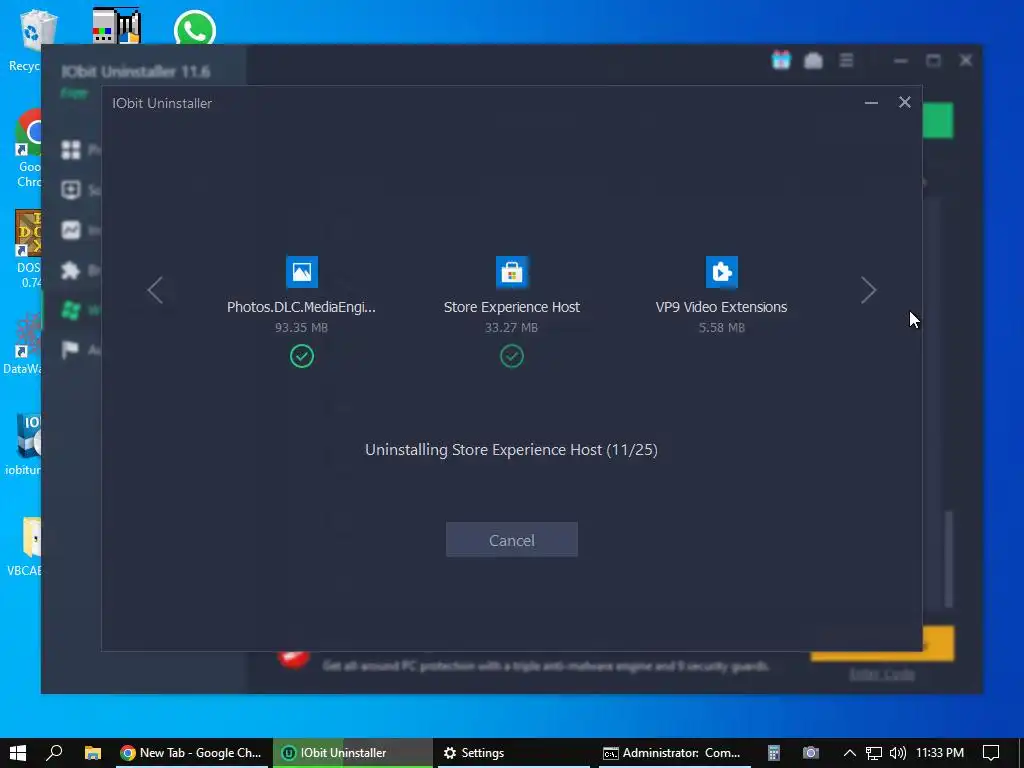The height and width of the screenshot is (768, 1024).
Task: Click the '33.27 MB' size label
Action: click(x=511, y=327)
